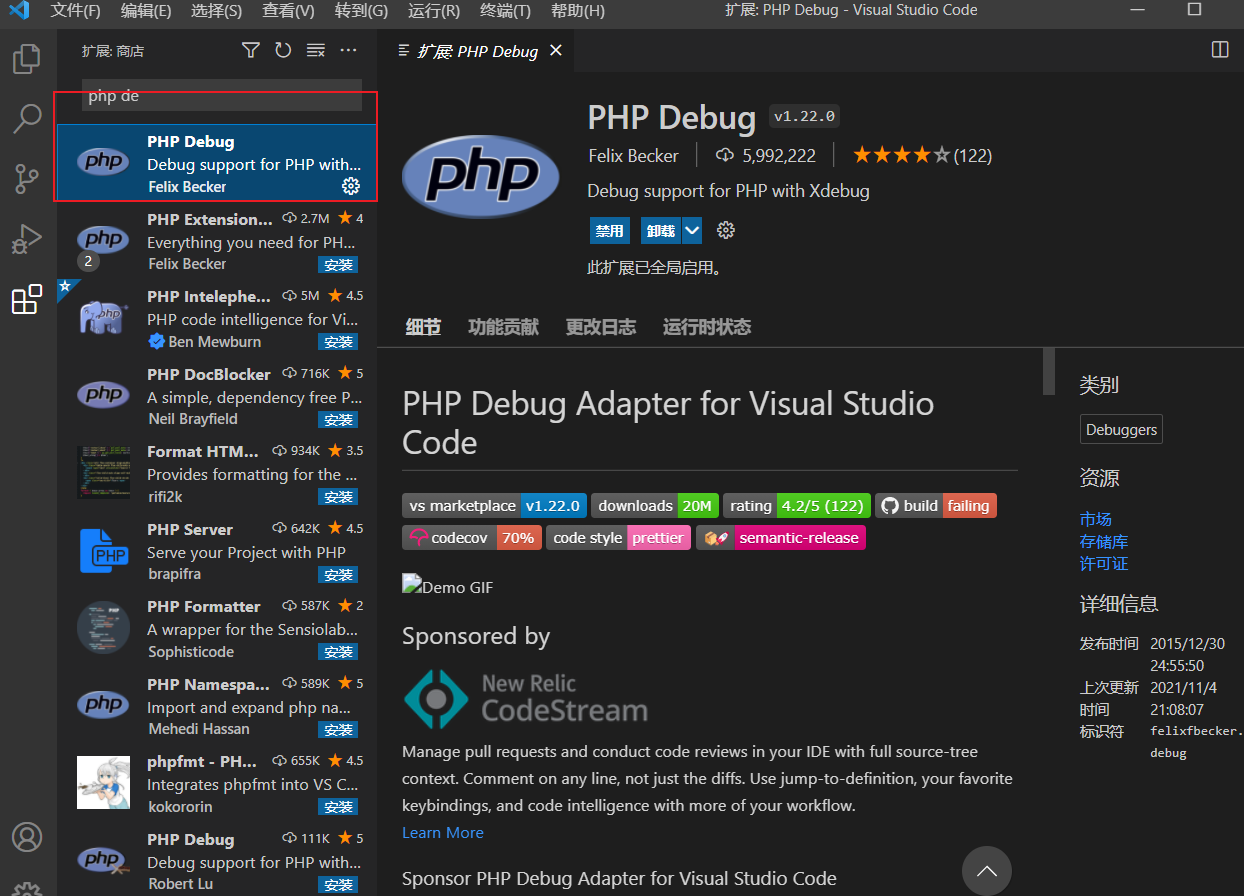Open the 市场 resource link
Viewport: 1244px width, 896px height.
(x=1095, y=519)
